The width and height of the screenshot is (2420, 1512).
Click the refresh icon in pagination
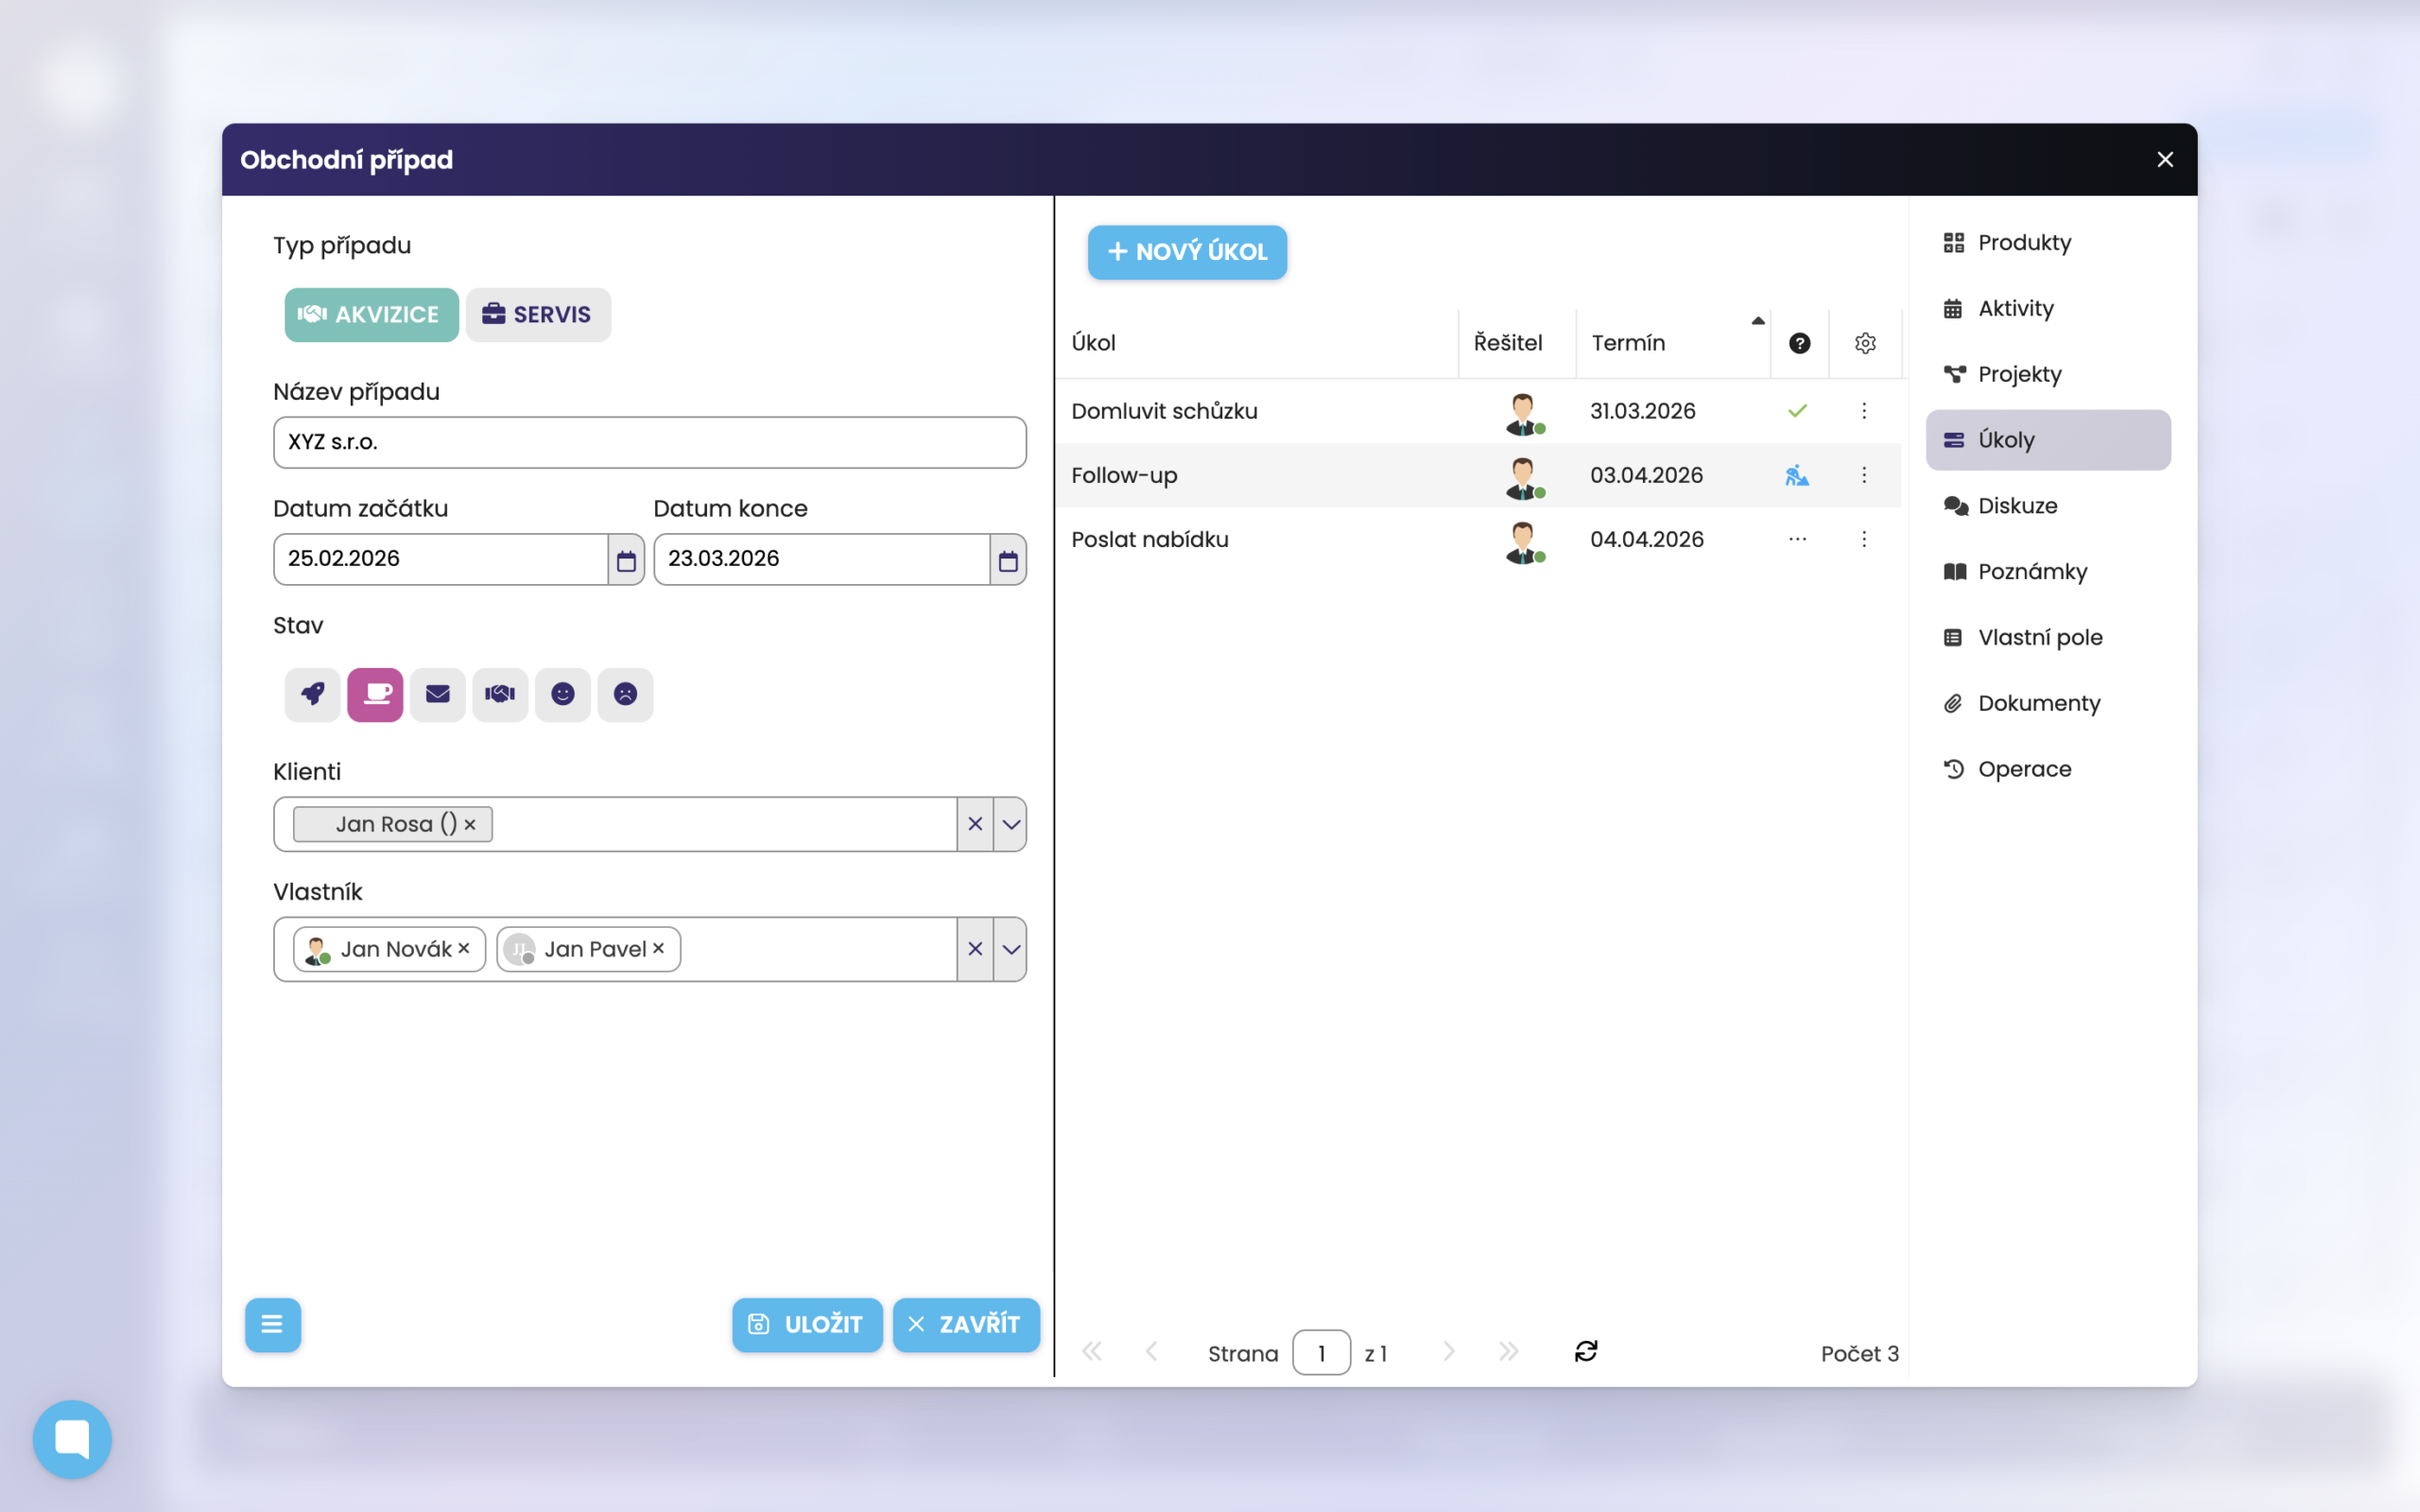pos(1586,1352)
